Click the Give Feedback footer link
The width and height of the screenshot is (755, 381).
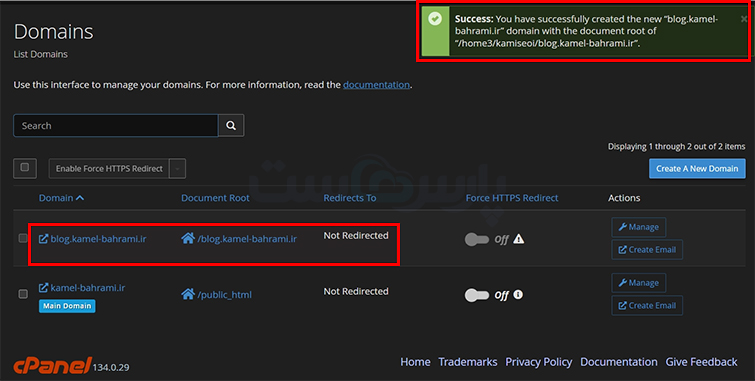701,362
